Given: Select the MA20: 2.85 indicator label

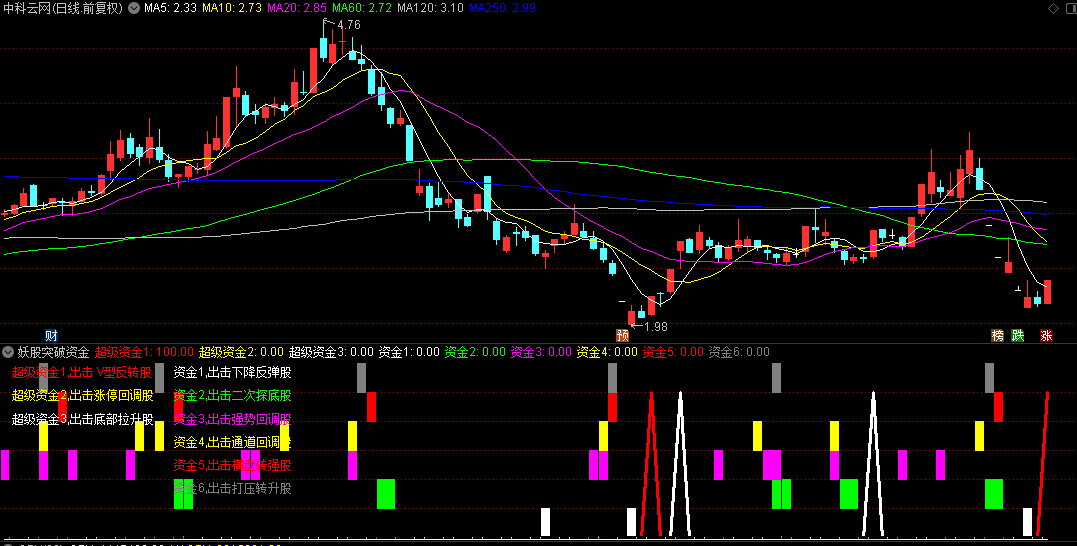Looking at the screenshot, I should point(297,8).
